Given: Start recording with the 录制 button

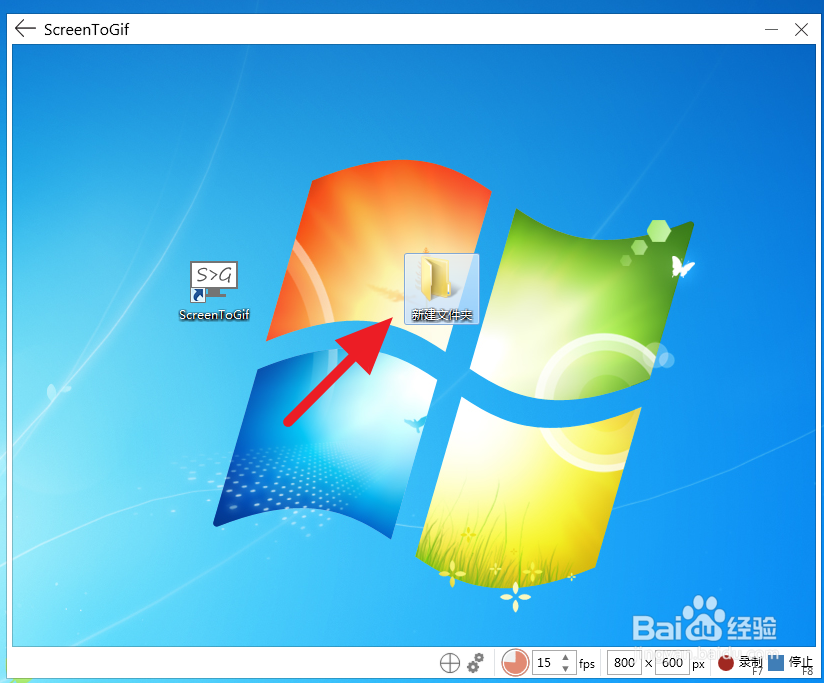Looking at the screenshot, I should 740,664.
